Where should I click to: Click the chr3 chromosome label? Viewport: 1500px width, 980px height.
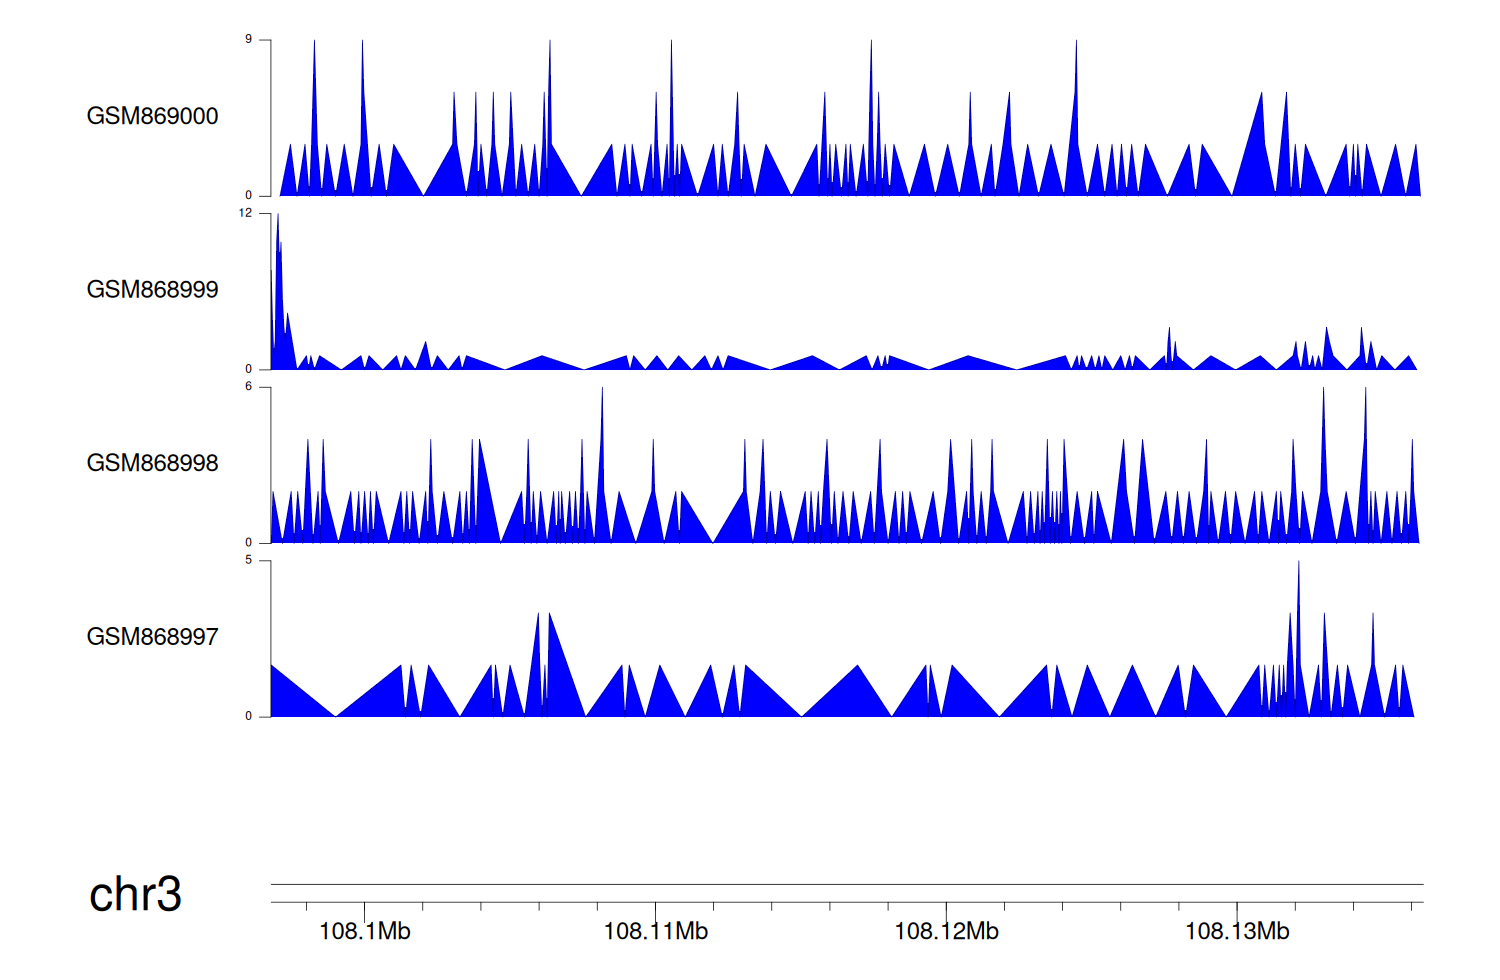pyautogui.click(x=135, y=894)
